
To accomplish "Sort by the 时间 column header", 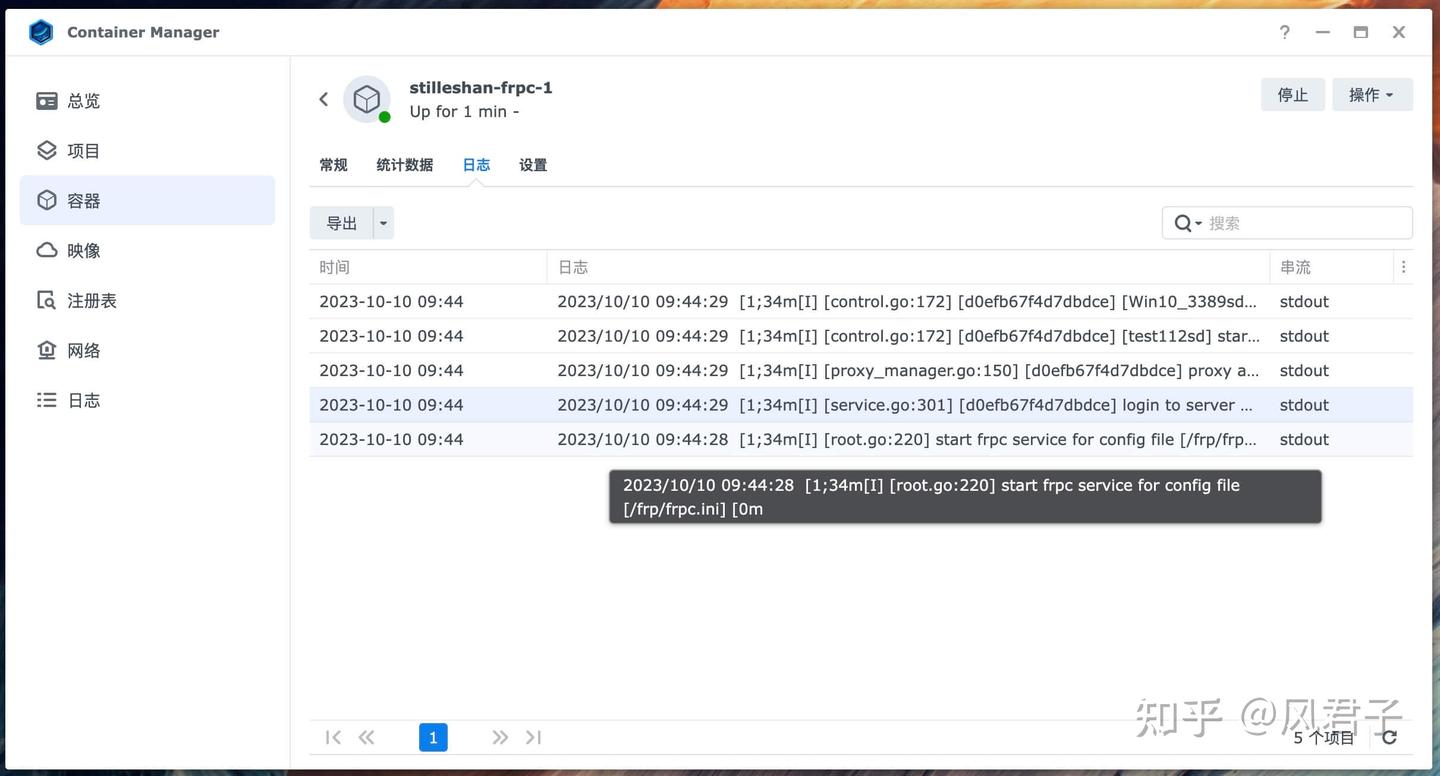I will tap(428, 267).
